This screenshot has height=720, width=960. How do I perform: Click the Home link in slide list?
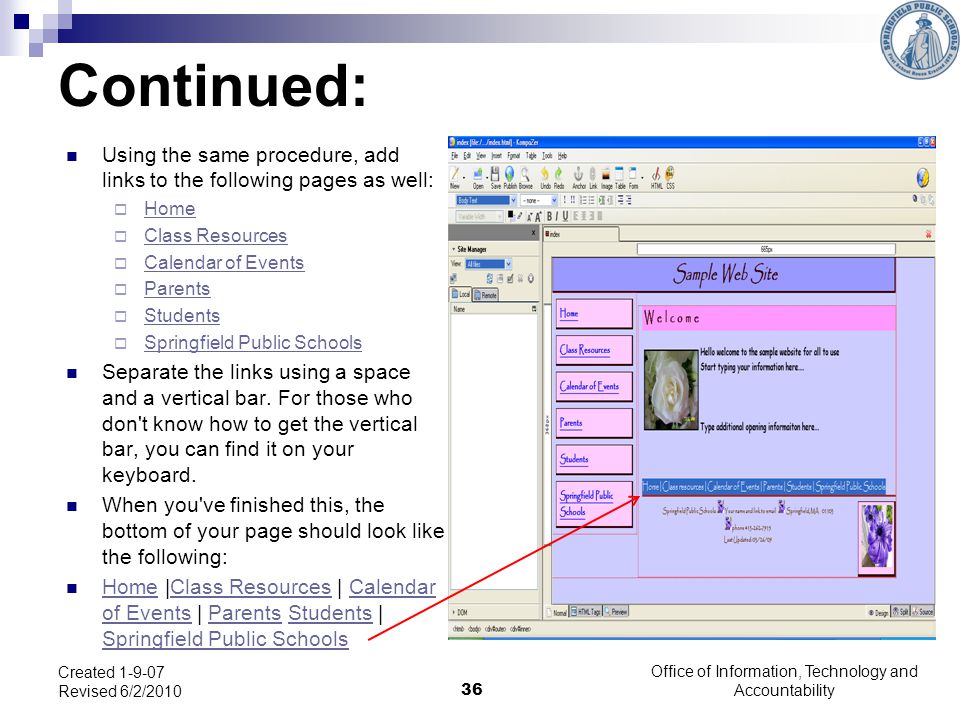(170, 209)
